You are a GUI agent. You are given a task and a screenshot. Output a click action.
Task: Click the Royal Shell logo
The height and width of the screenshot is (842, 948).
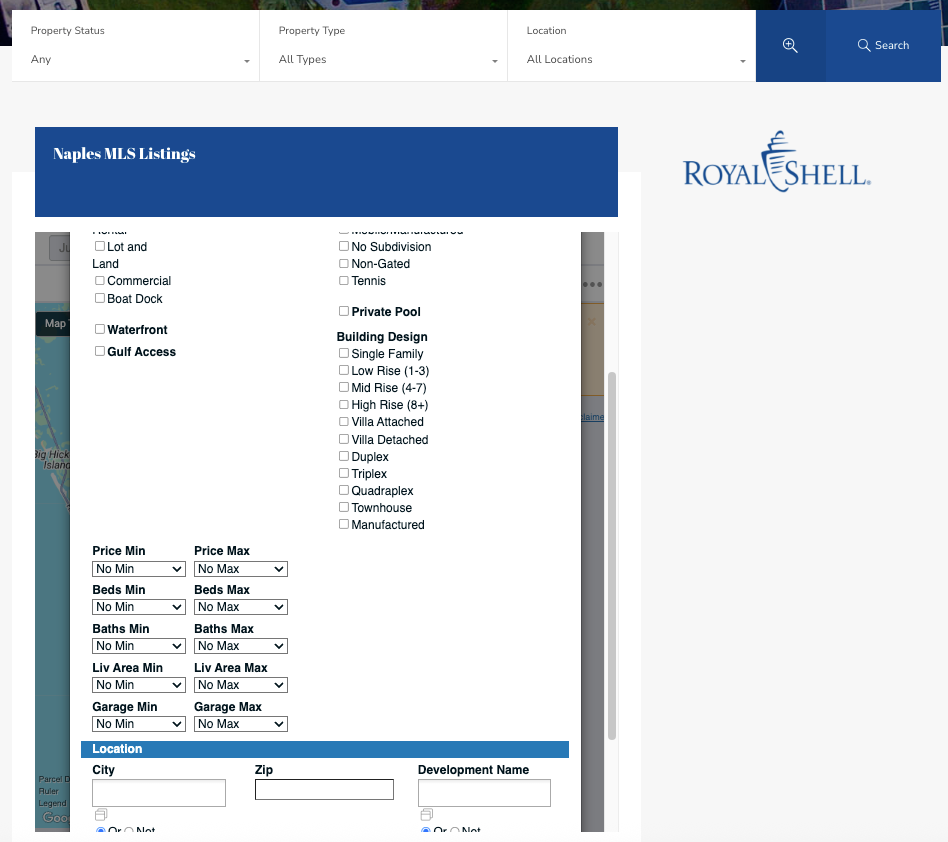(x=777, y=162)
